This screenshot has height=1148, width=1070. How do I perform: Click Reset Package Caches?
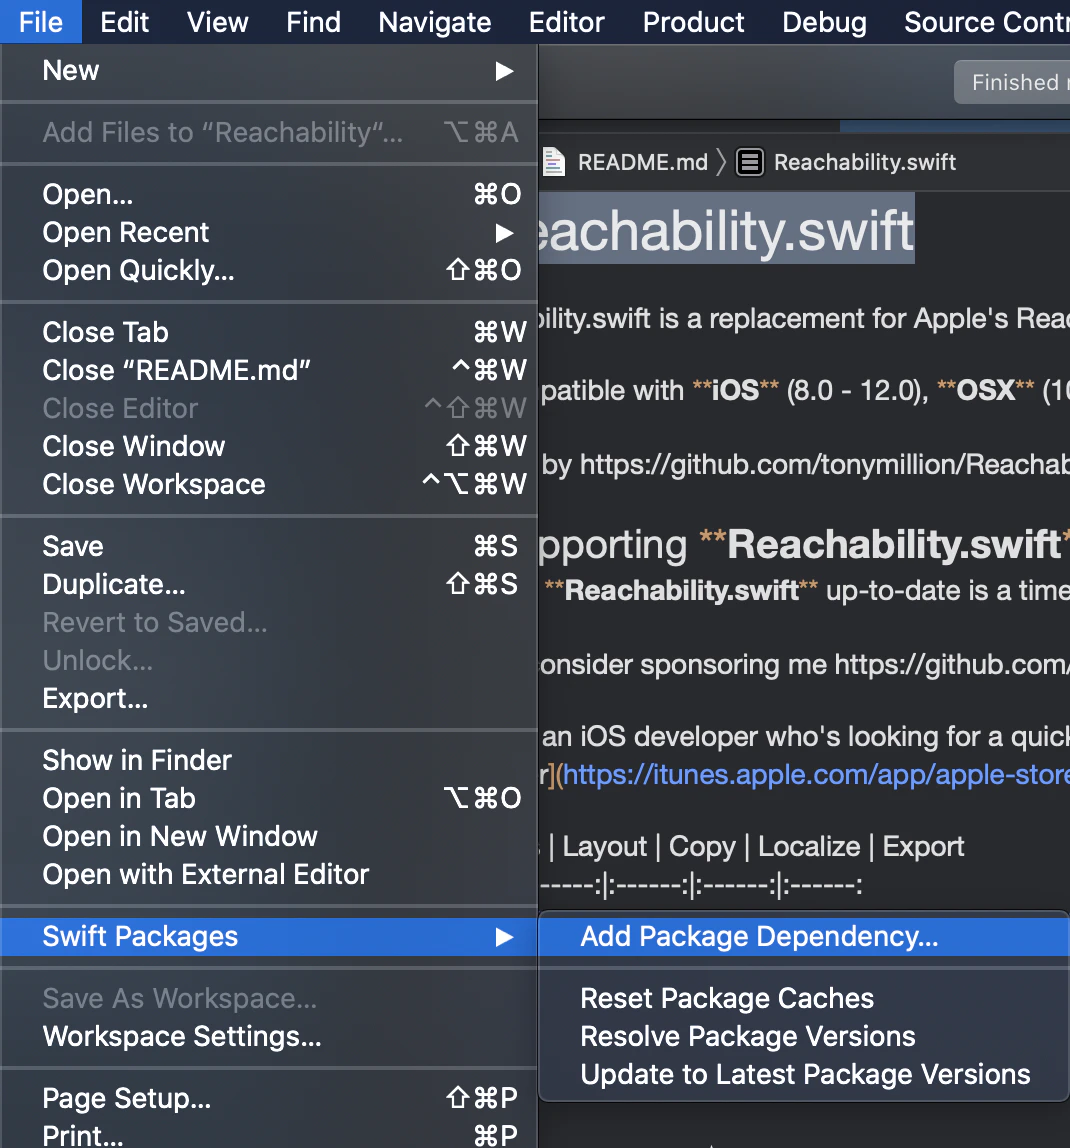coord(804,999)
